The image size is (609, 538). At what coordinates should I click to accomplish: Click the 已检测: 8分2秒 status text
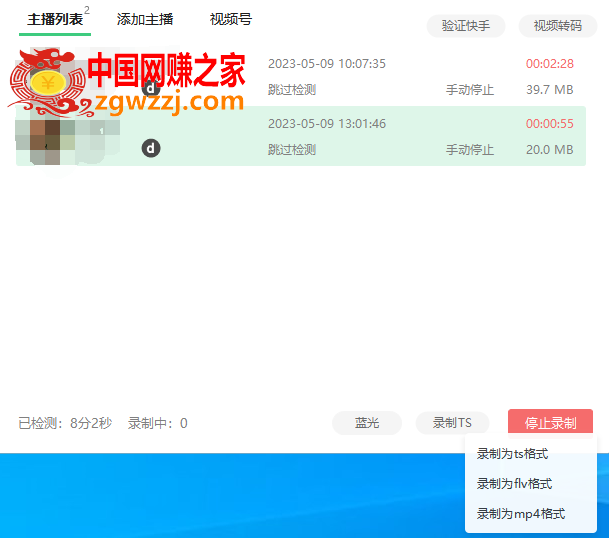[x=65, y=423]
